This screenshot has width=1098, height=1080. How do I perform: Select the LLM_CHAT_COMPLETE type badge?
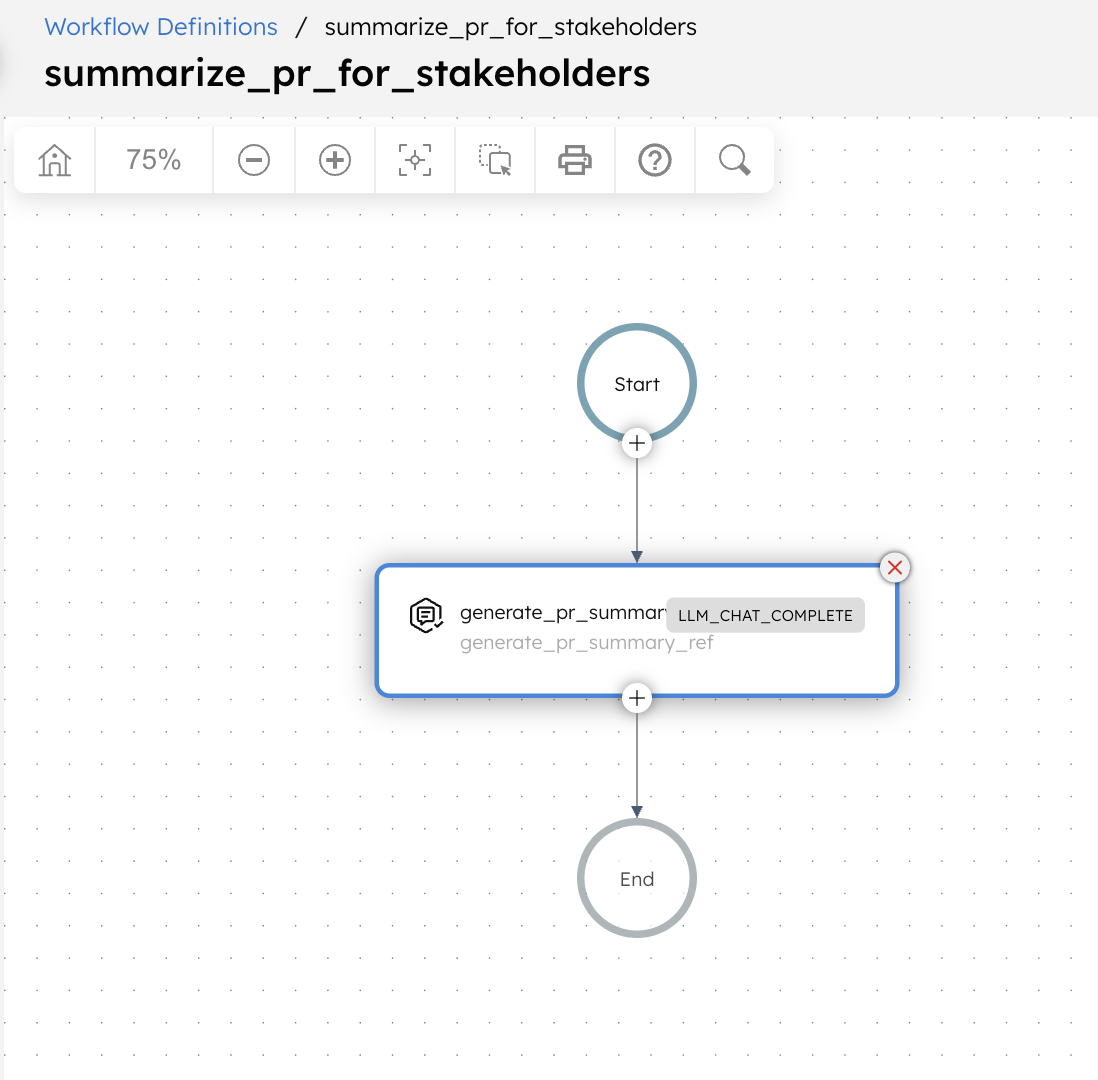765,615
